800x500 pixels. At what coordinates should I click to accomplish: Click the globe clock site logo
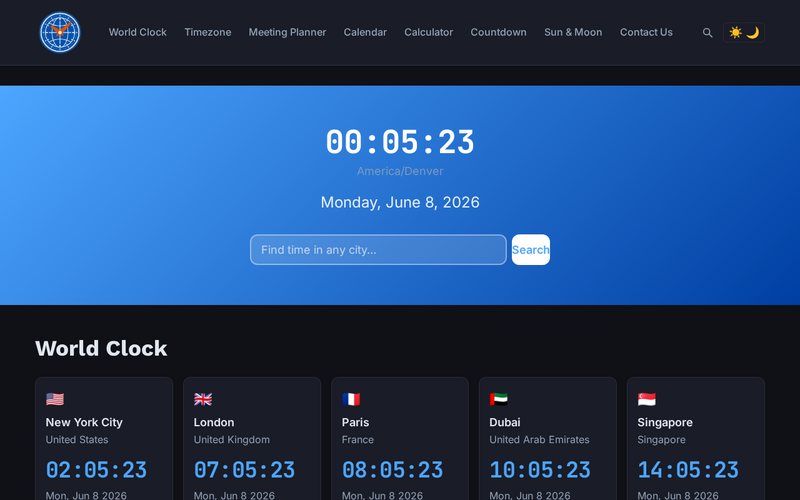(x=60, y=33)
